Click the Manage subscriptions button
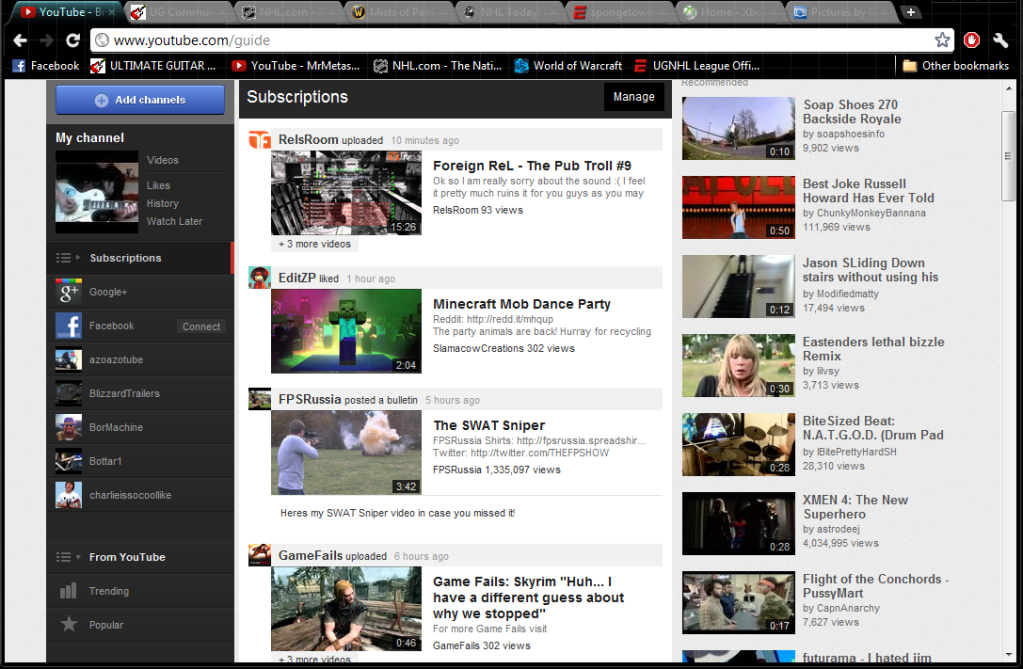The width and height of the screenshot is (1023, 669). click(x=634, y=97)
